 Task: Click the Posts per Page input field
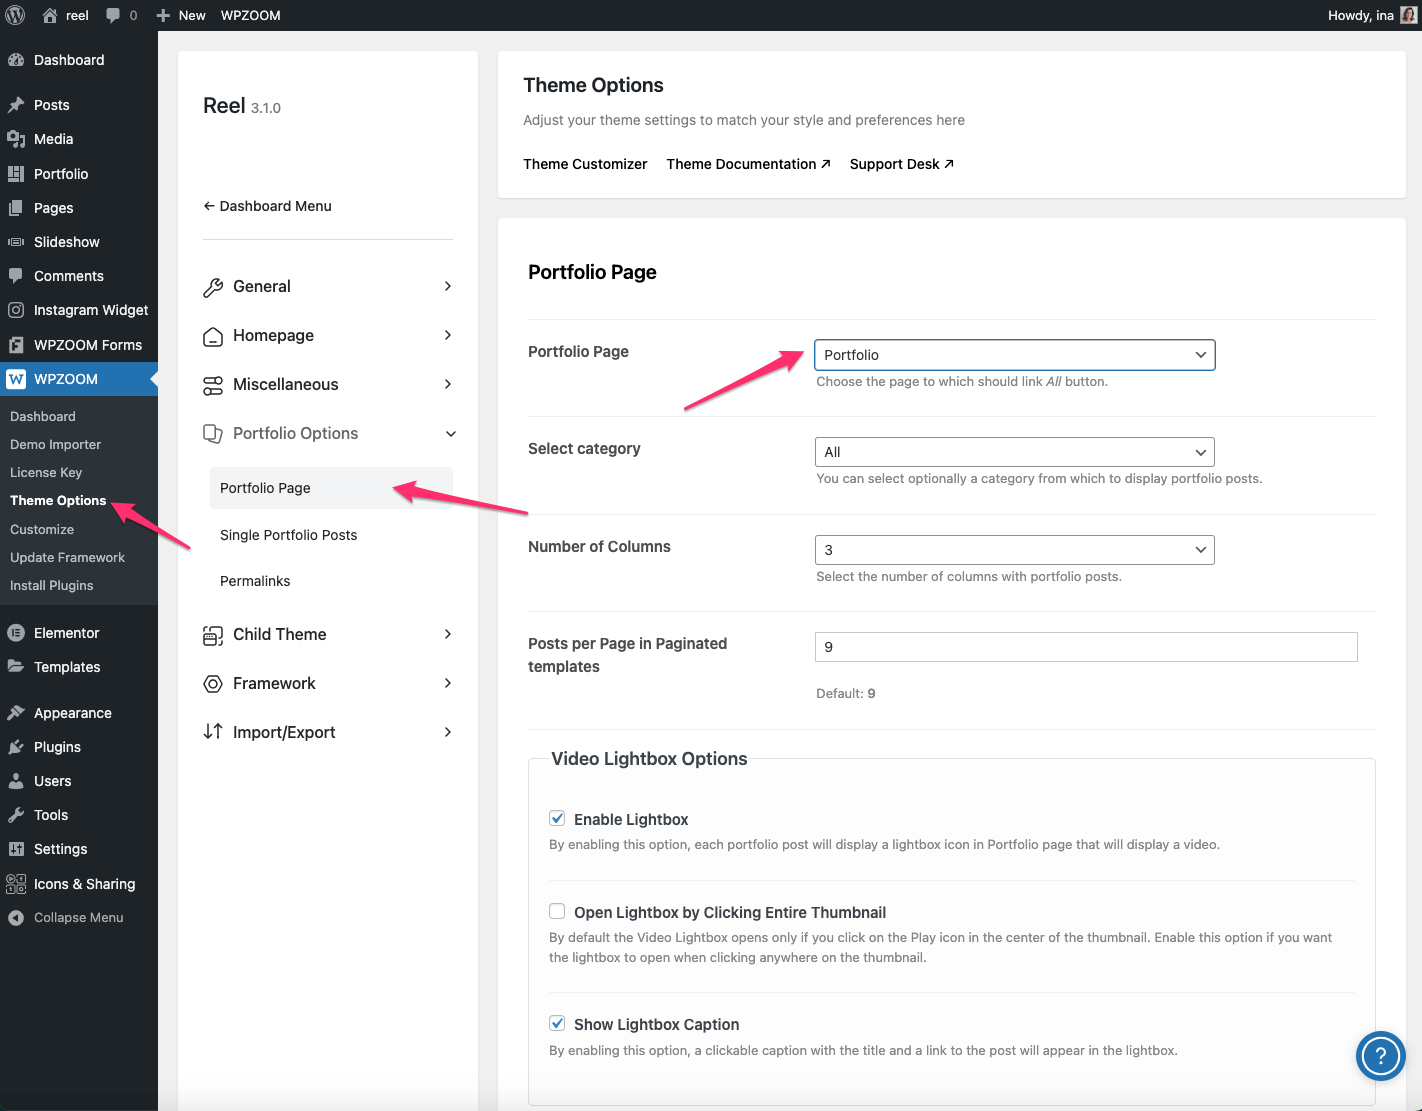tap(1085, 647)
